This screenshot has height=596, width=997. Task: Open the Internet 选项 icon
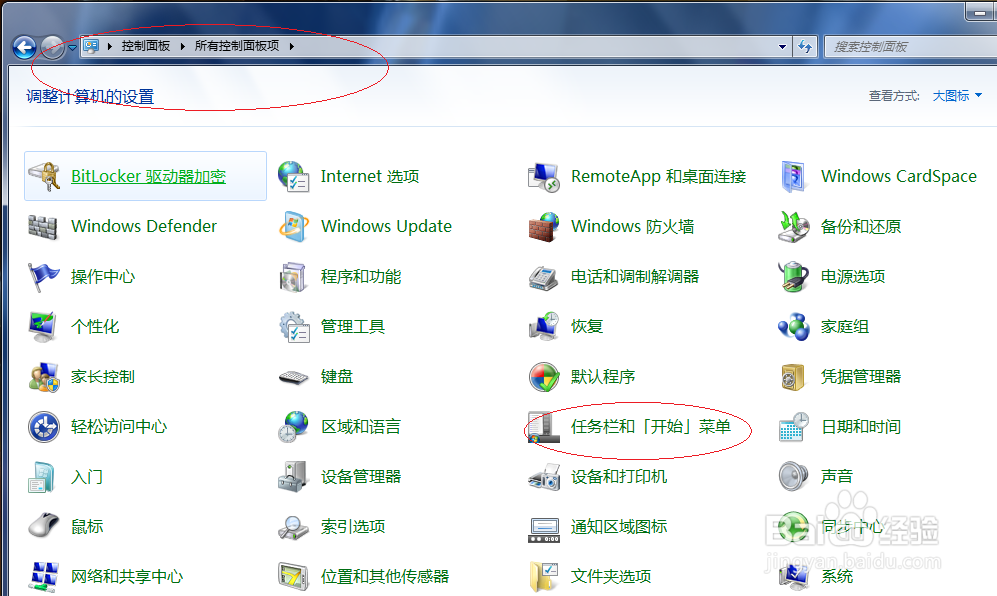294,176
